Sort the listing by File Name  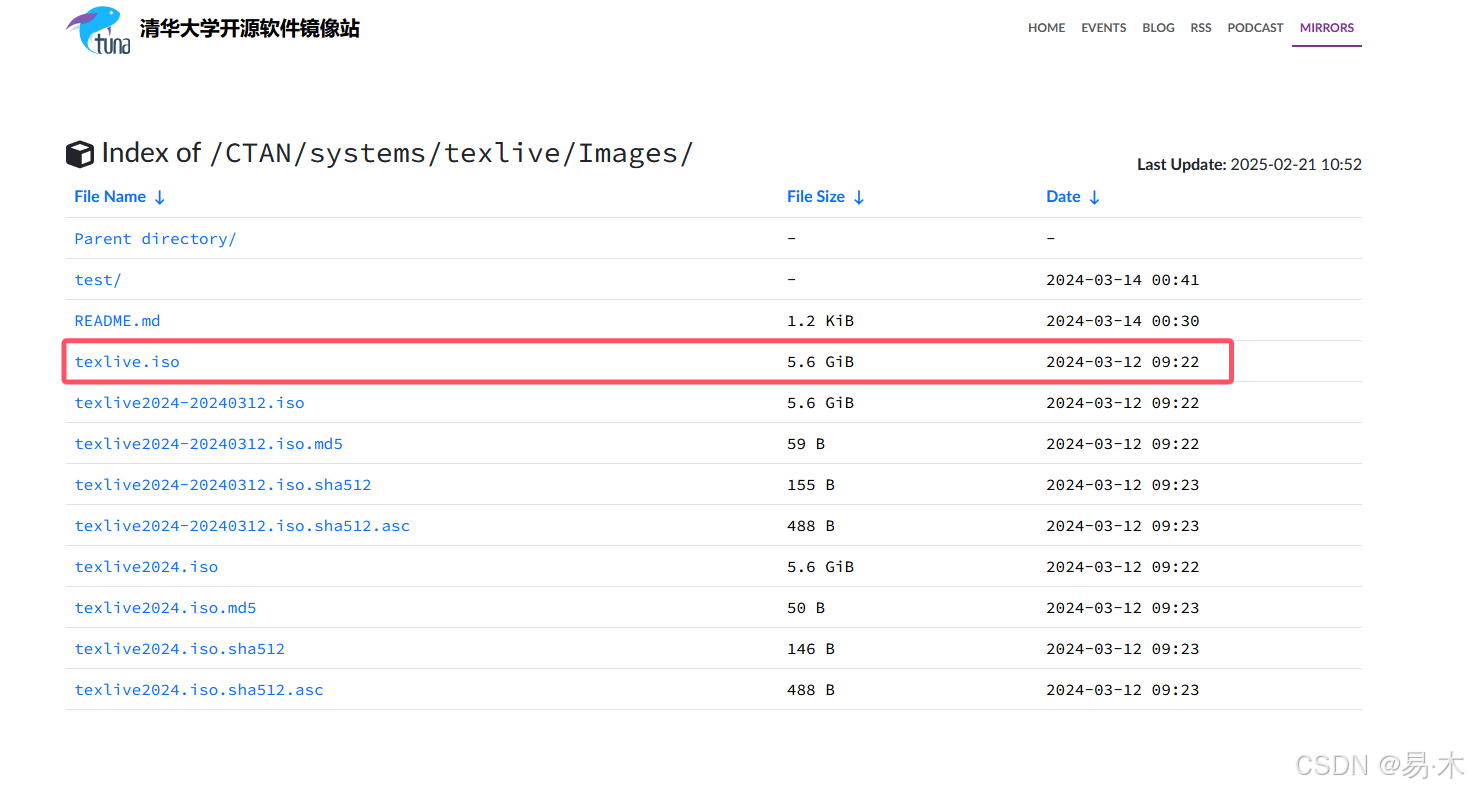click(x=110, y=196)
